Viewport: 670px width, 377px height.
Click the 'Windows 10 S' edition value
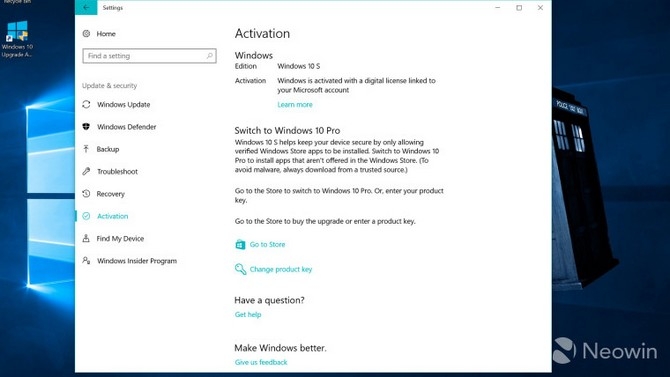(298, 66)
